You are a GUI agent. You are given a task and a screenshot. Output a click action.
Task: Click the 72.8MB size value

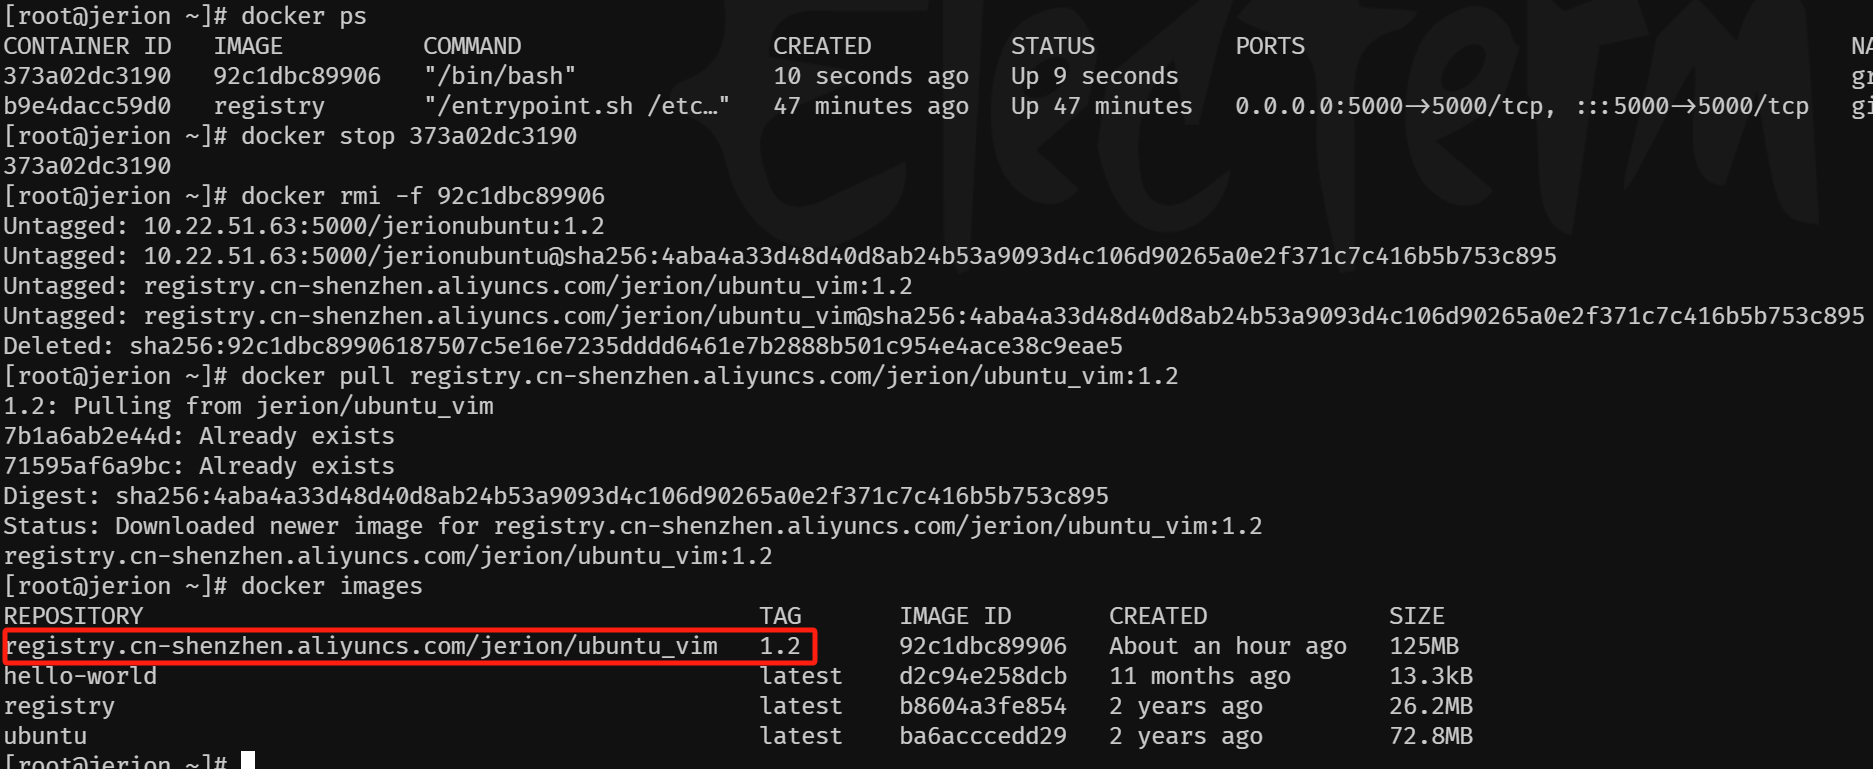click(x=1431, y=736)
